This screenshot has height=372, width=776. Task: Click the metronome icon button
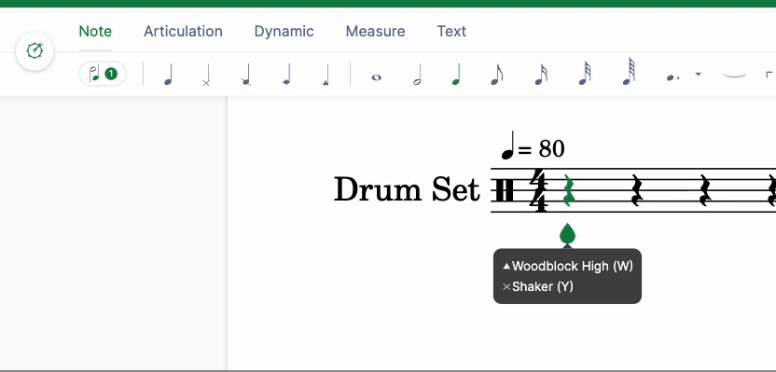(35, 51)
